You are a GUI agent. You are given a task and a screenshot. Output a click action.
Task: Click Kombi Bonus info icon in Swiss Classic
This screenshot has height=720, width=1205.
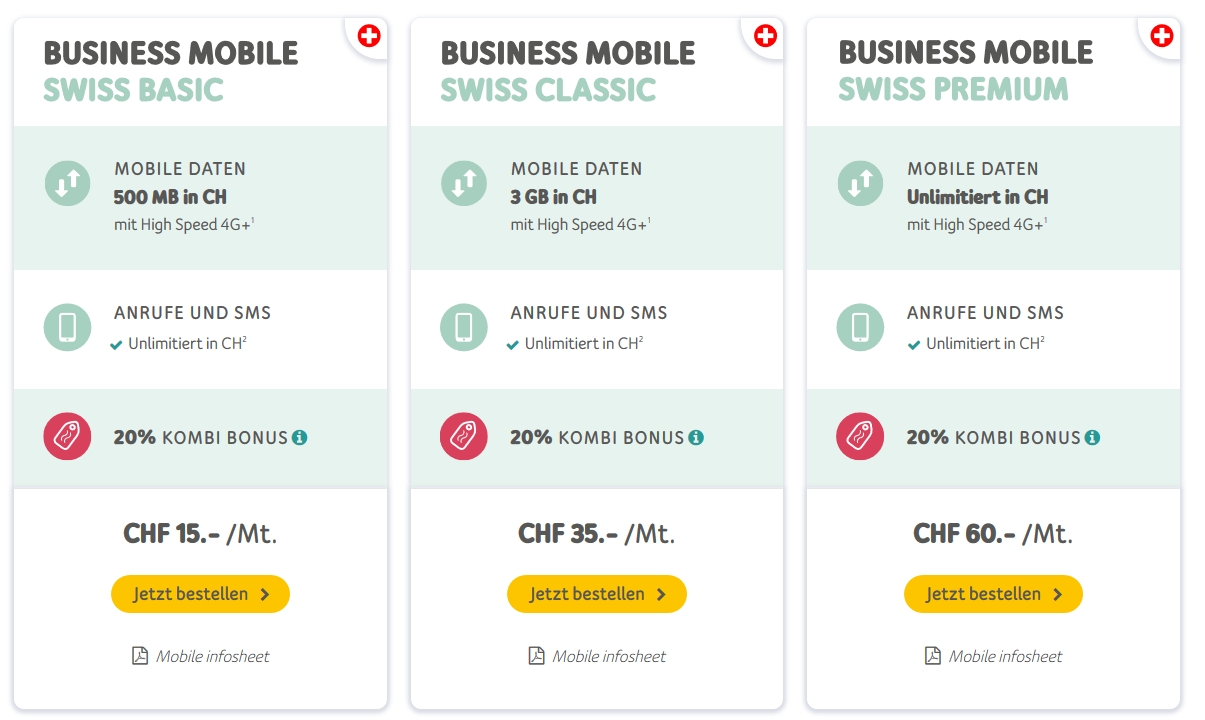(x=696, y=438)
